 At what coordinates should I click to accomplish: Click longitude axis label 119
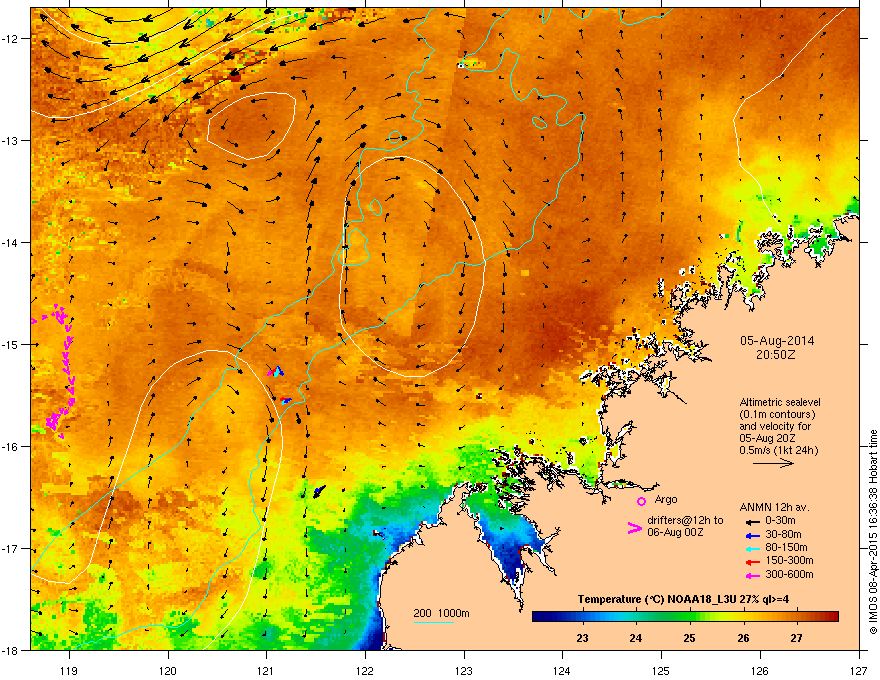(x=68, y=671)
